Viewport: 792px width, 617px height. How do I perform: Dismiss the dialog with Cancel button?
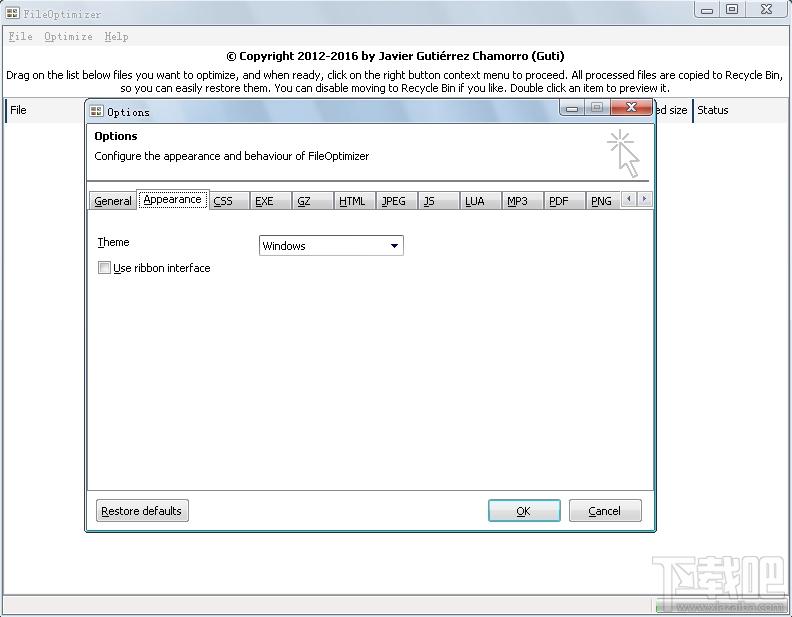pos(605,511)
